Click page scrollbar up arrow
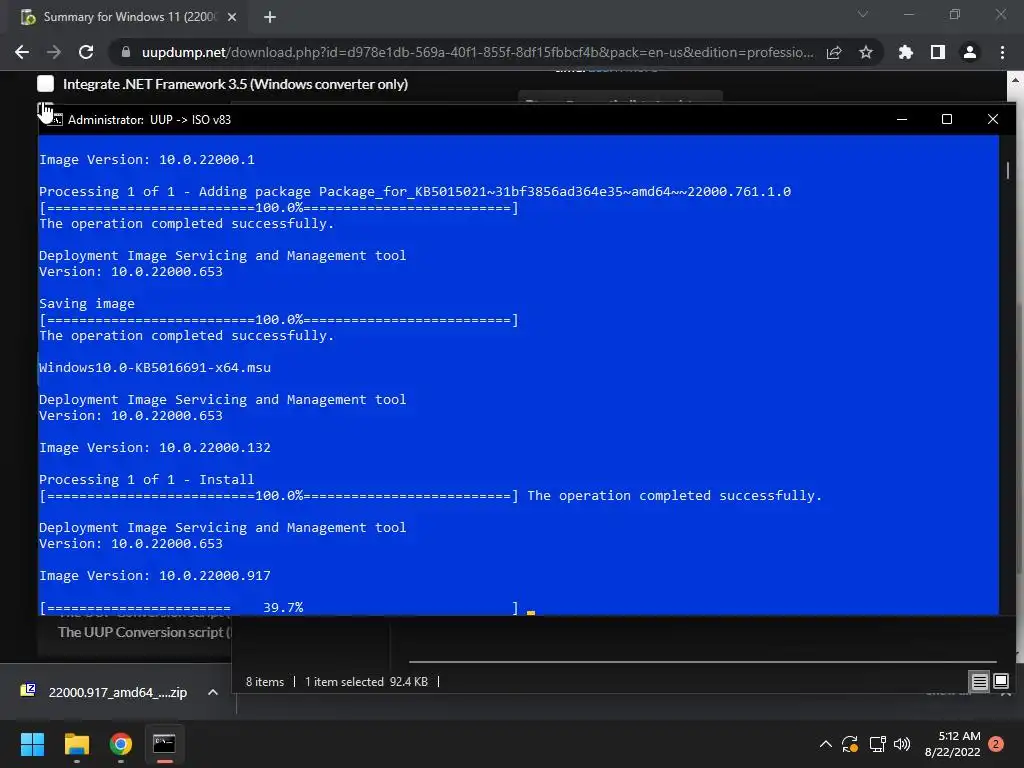1024x768 pixels. click(x=1016, y=80)
